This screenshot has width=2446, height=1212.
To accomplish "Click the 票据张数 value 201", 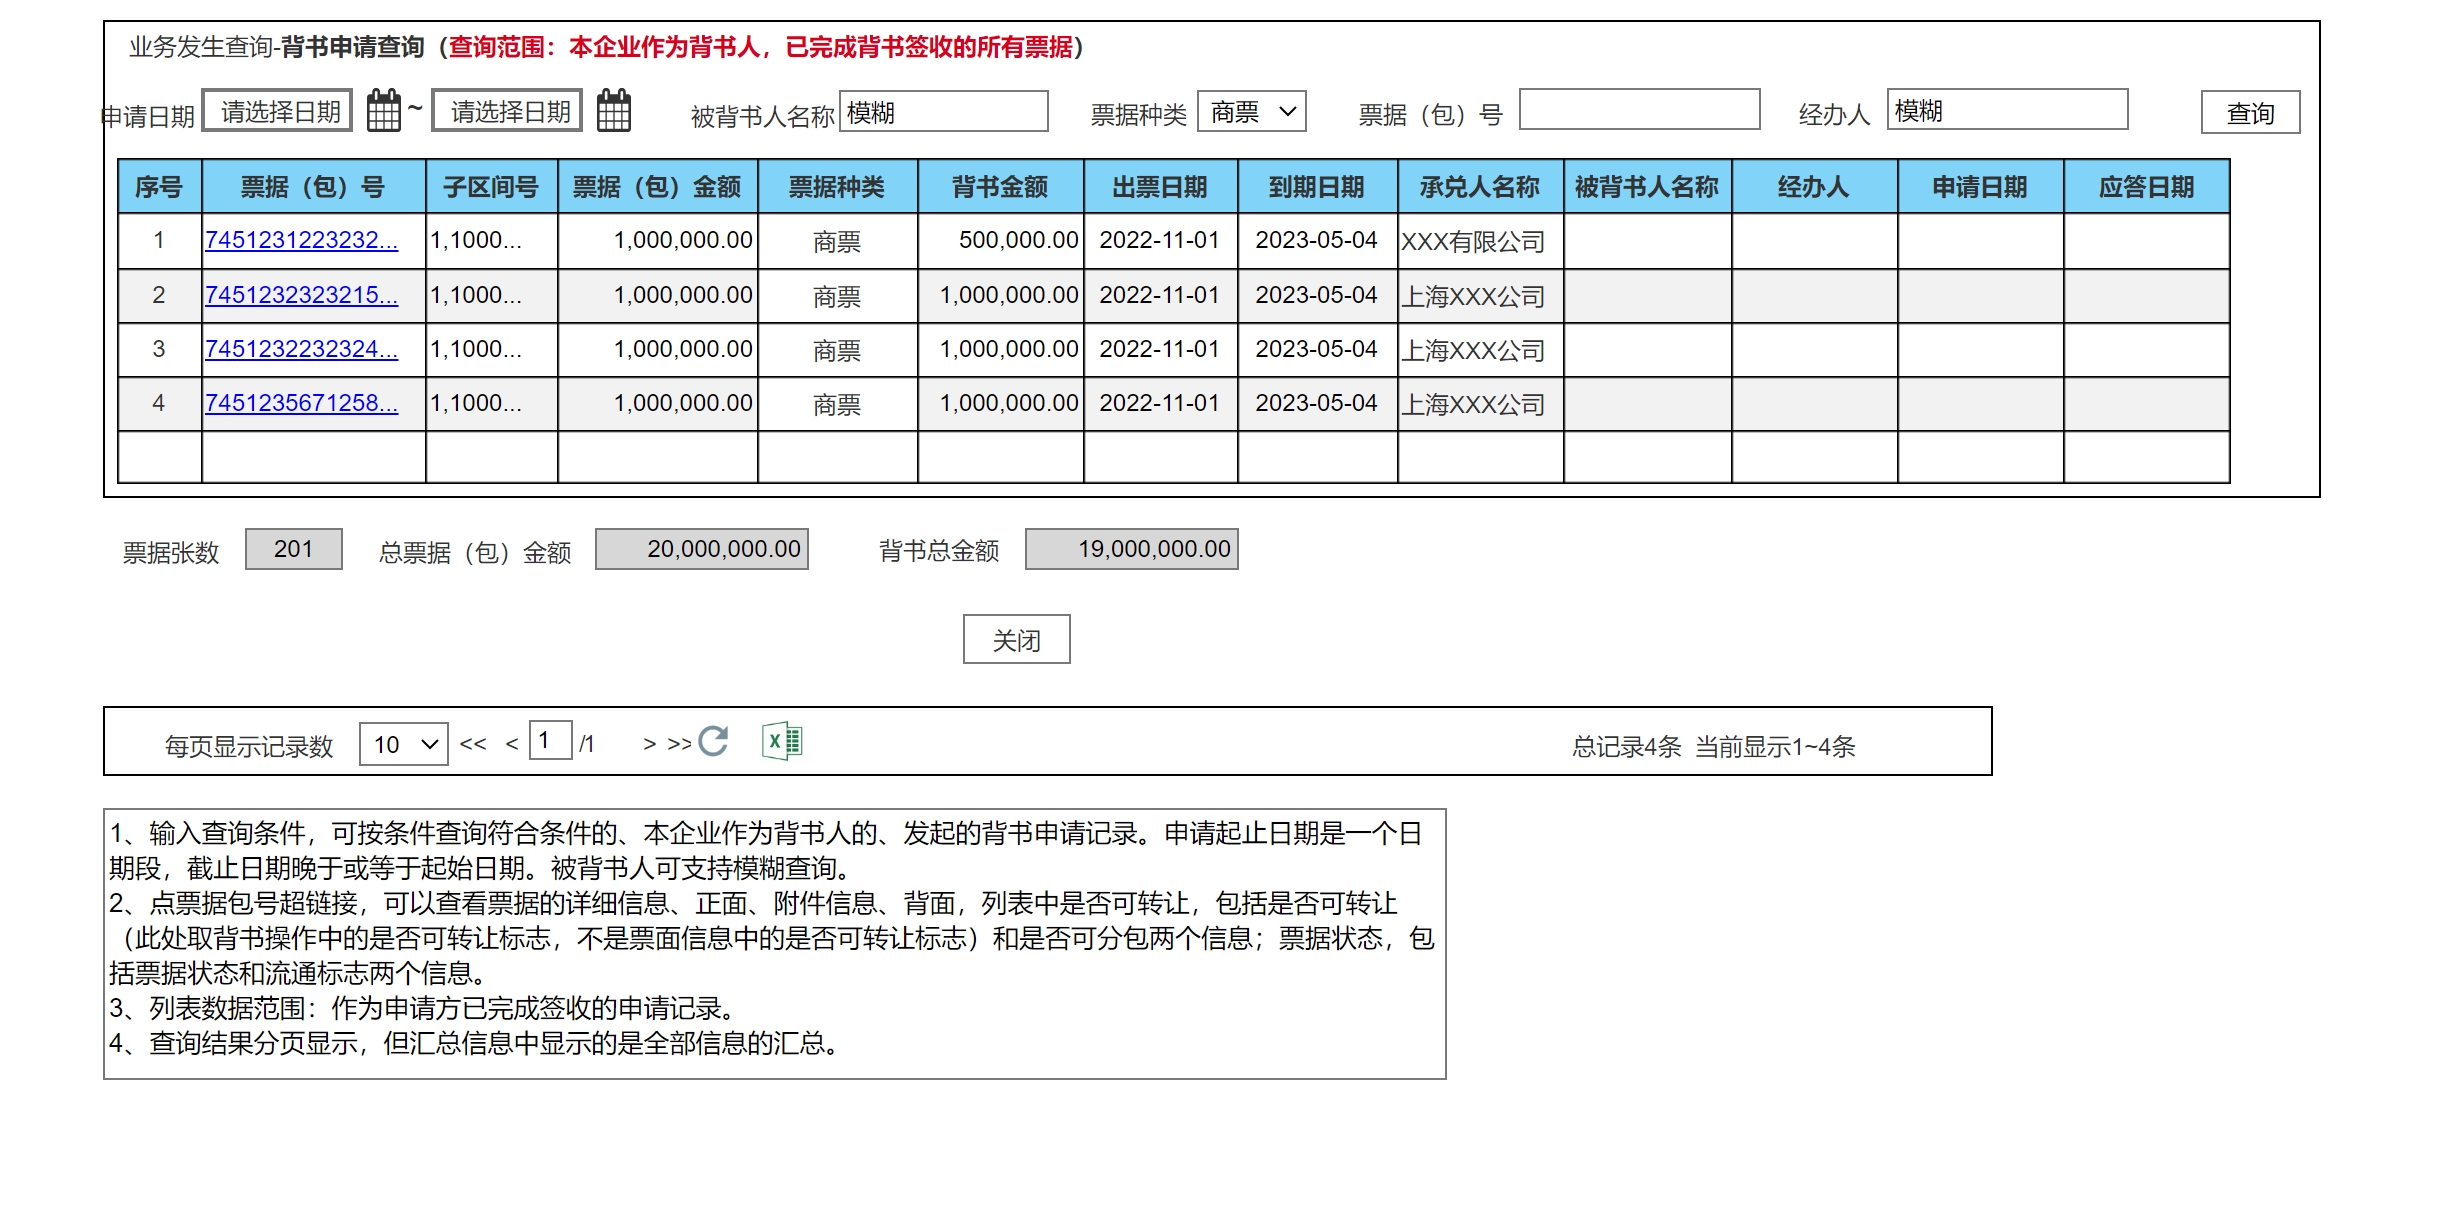I will point(294,549).
